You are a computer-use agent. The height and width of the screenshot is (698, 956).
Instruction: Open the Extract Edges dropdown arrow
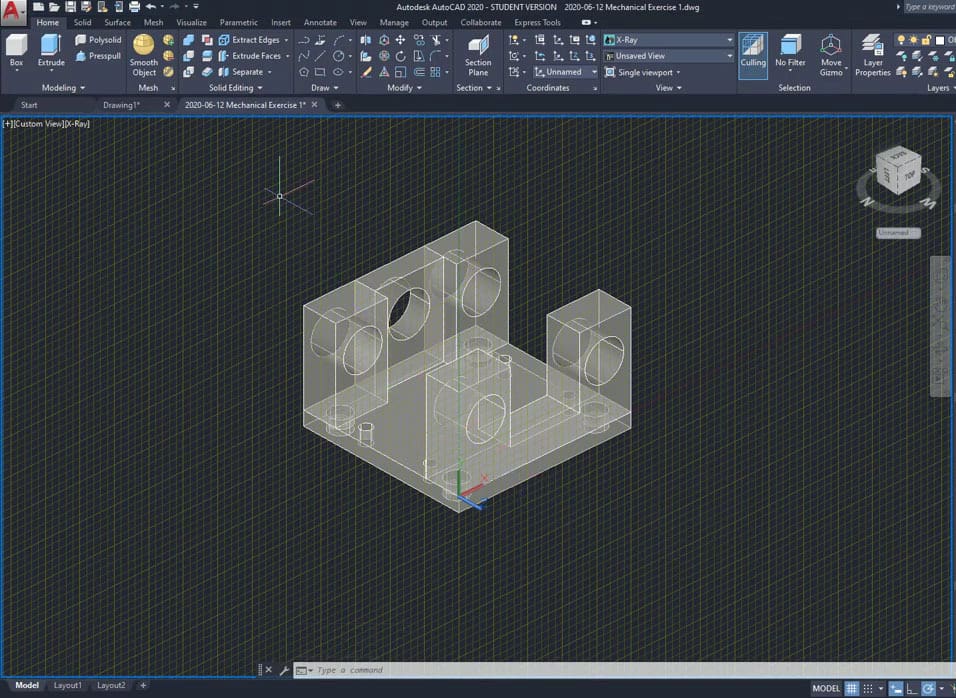[286, 40]
